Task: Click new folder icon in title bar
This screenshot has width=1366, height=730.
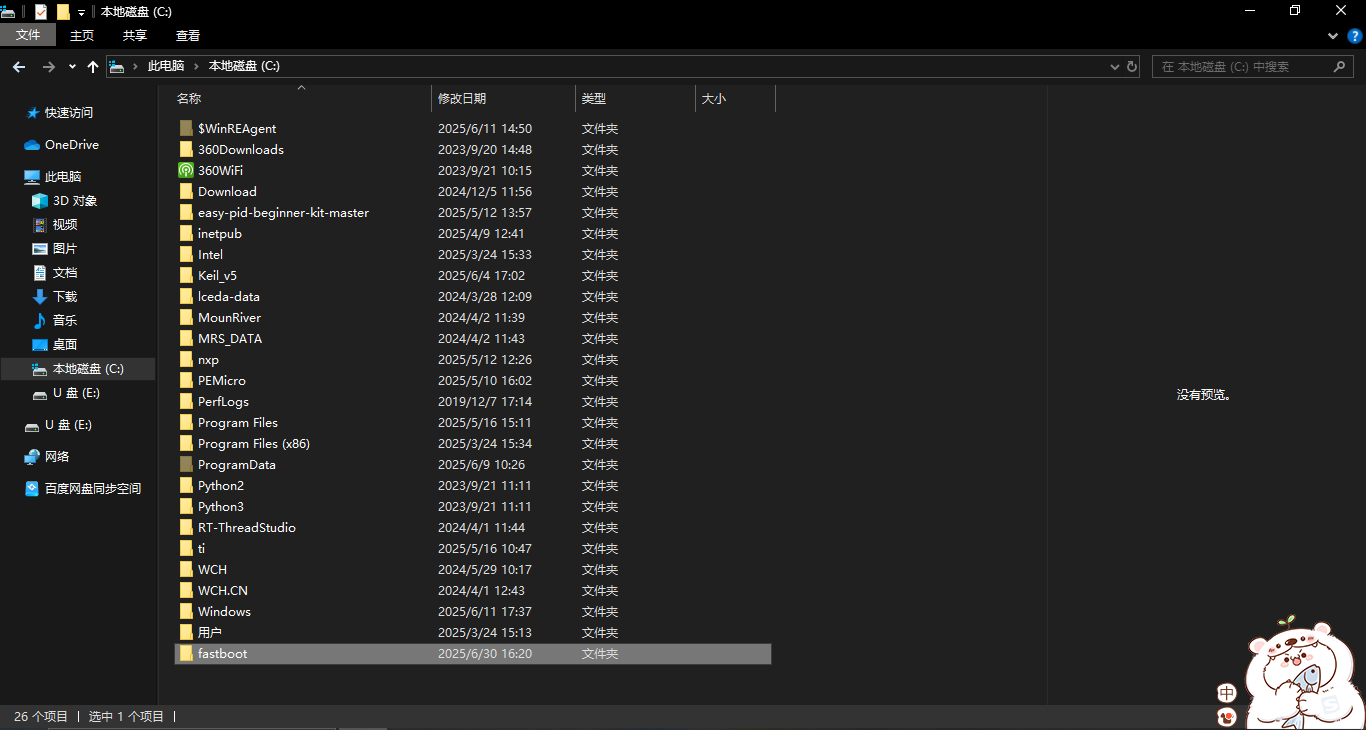Action: pyautogui.click(x=63, y=12)
